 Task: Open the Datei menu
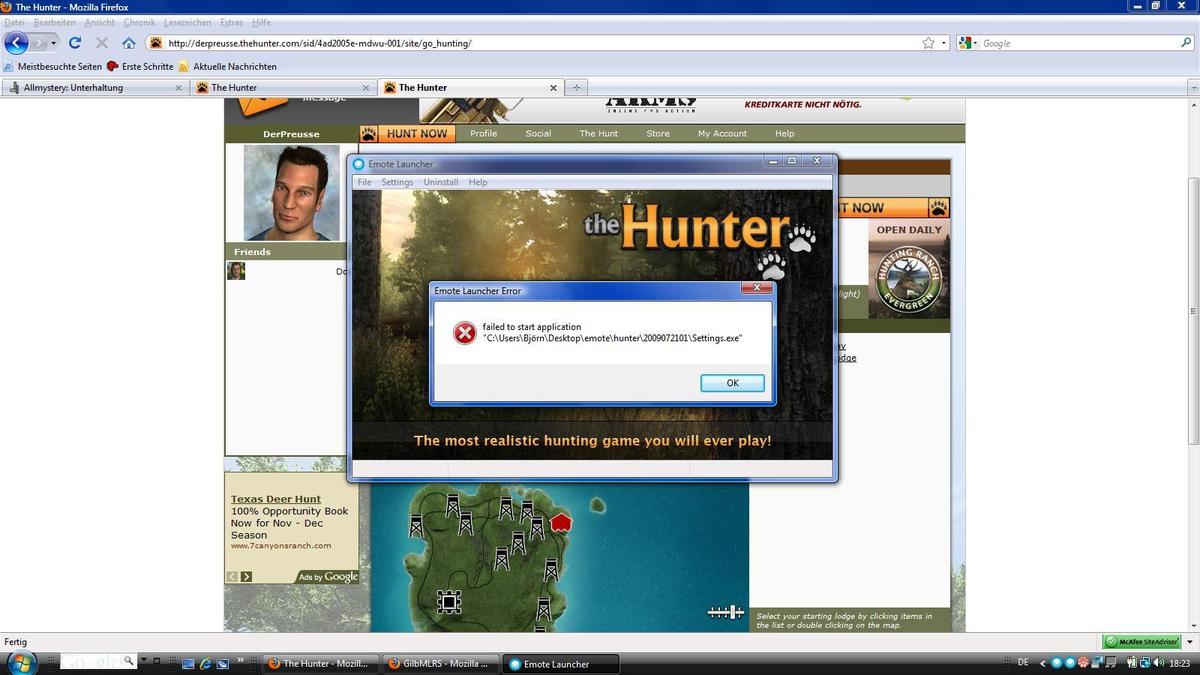click(x=14, y=22)
